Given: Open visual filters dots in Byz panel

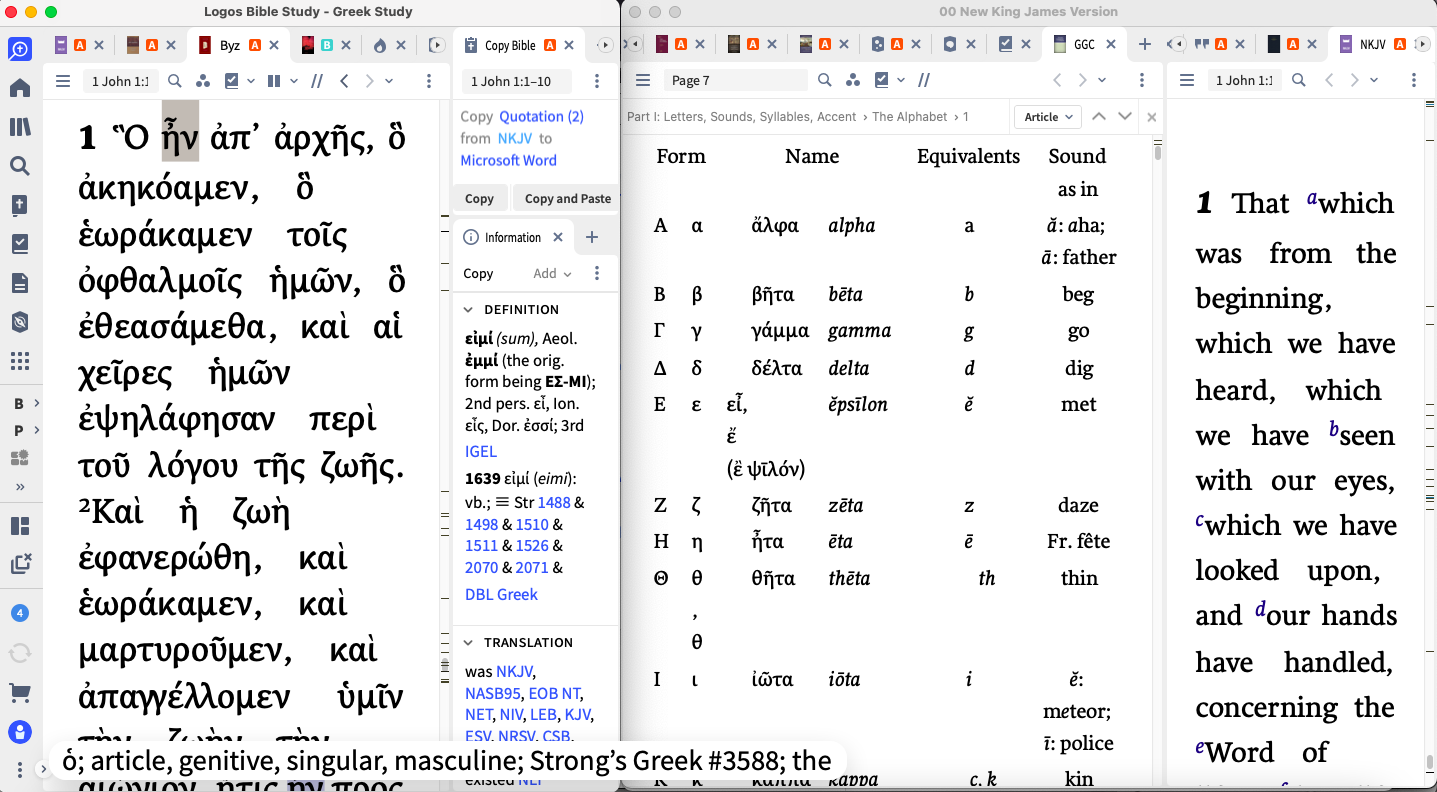Looking at the screenshot, I should pyautogui.click(x=203, y=81).
